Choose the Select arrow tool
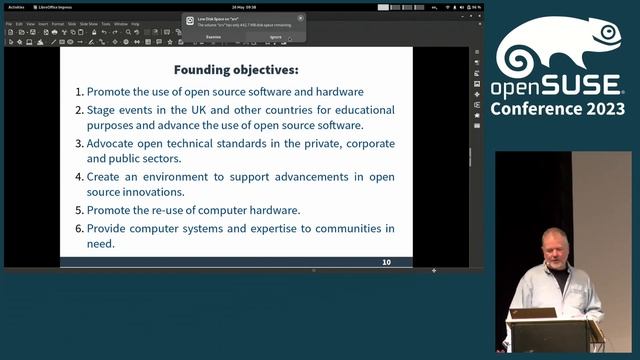This screenshot has height=360, width=640. coord(11,42)
